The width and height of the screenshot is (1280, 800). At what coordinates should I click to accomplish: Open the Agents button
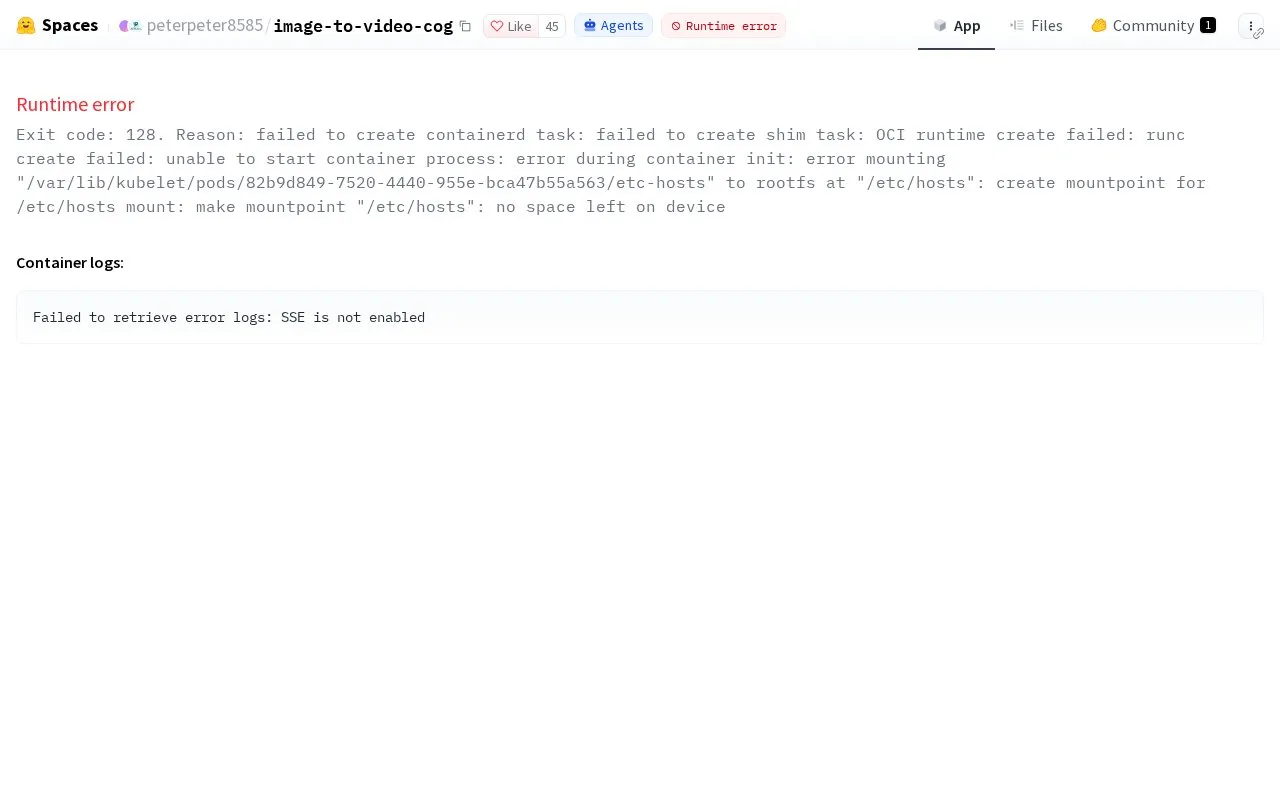click(x=613, y=25)
